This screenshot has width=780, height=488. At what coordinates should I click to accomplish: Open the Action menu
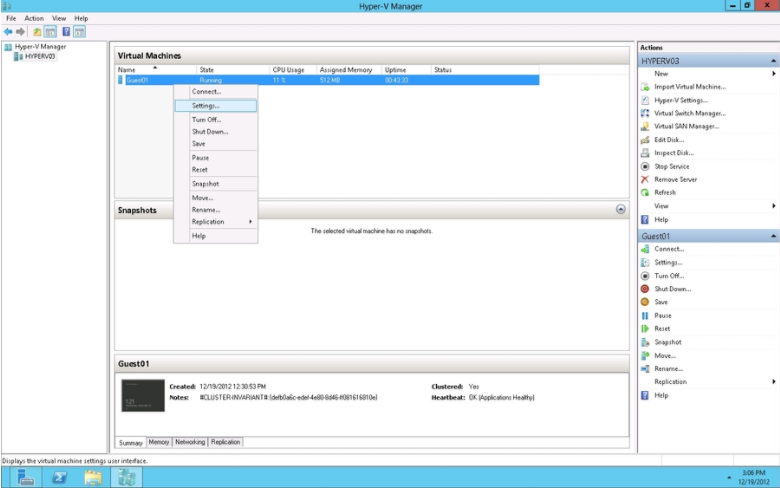point(34,18)
